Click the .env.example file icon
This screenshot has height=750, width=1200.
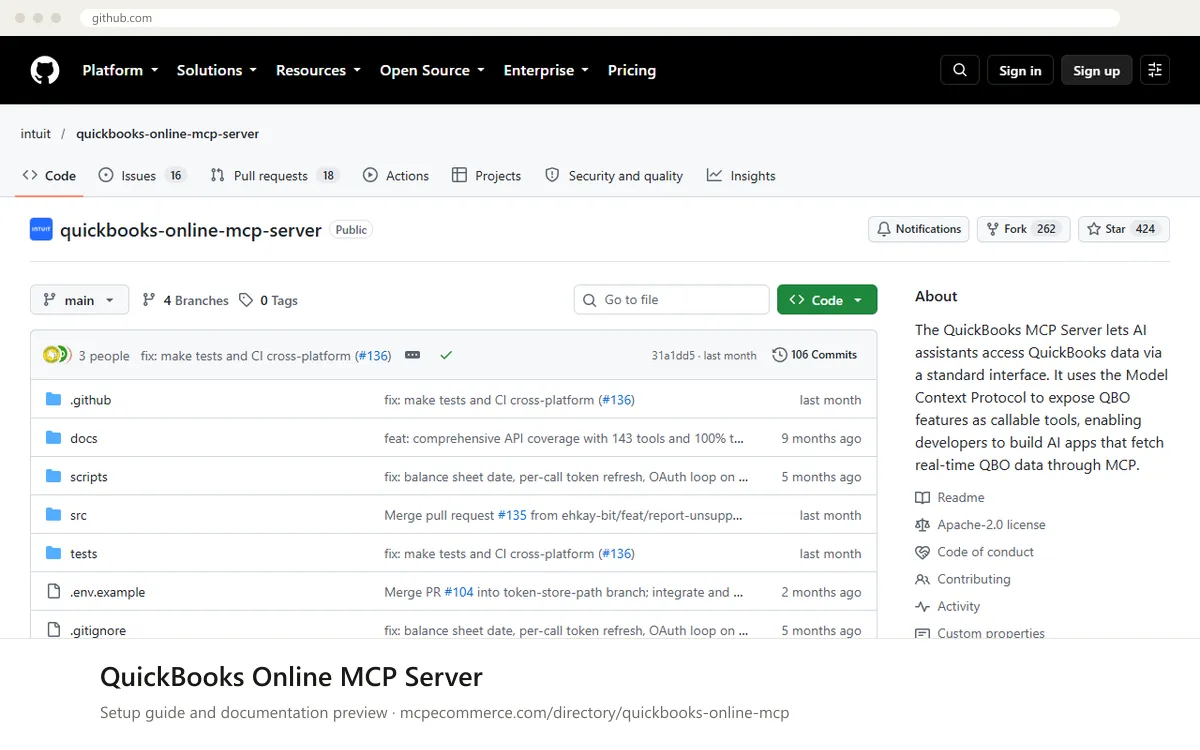click(x=54, y=592)
